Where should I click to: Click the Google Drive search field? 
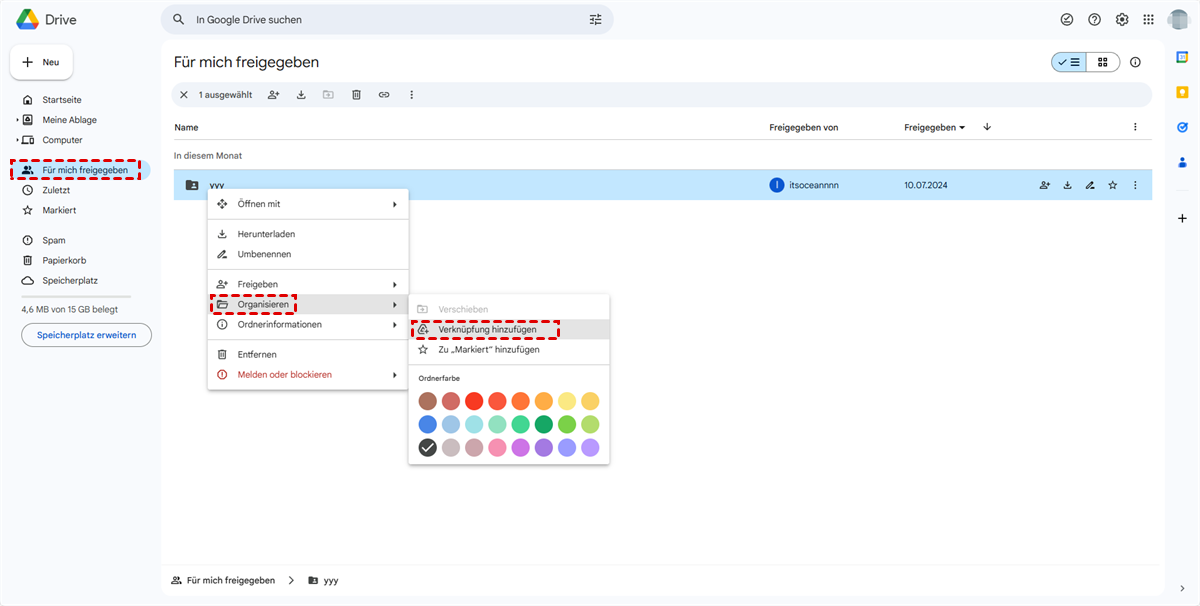(380, 20)
